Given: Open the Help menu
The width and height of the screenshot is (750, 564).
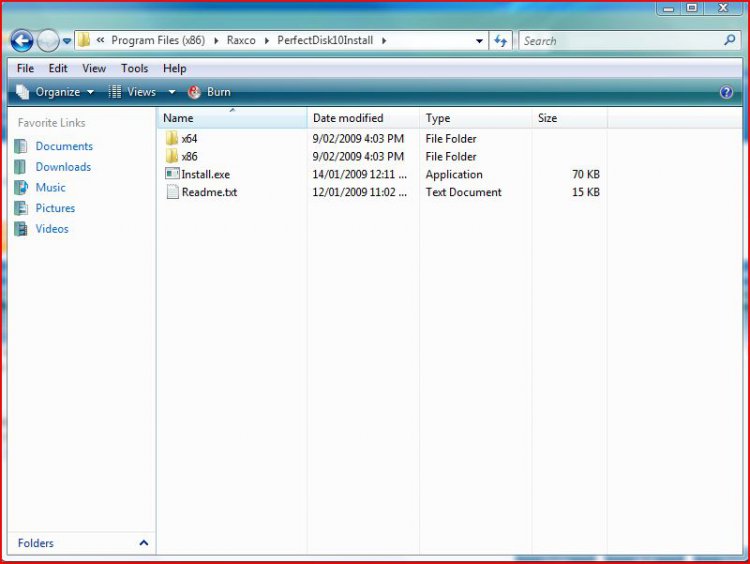Looking at the screenshot, I should [175, 68].
